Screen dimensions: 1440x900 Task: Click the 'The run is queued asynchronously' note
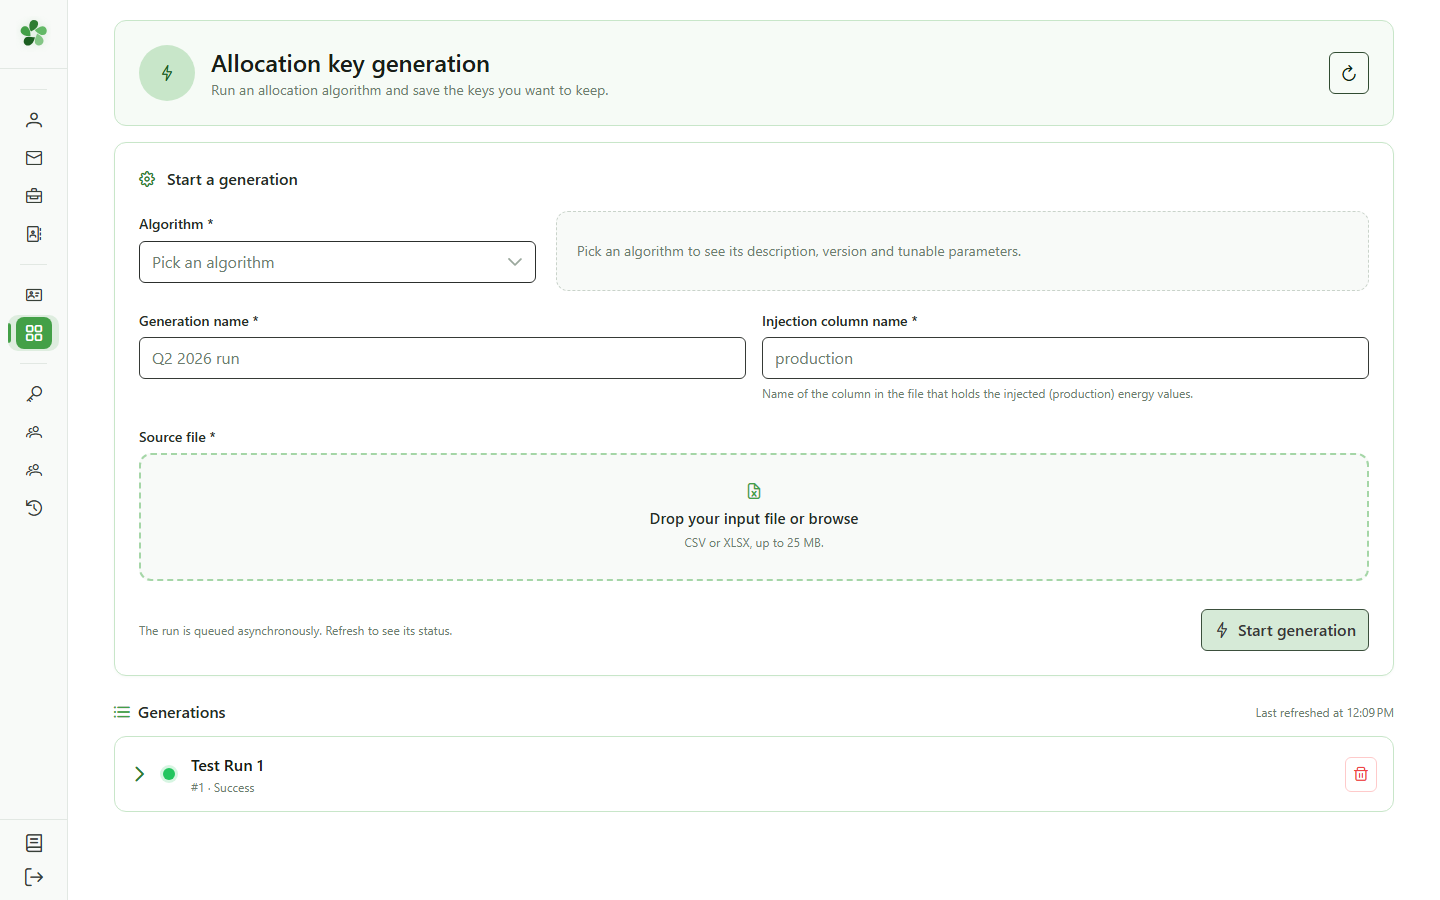(295, 631)
